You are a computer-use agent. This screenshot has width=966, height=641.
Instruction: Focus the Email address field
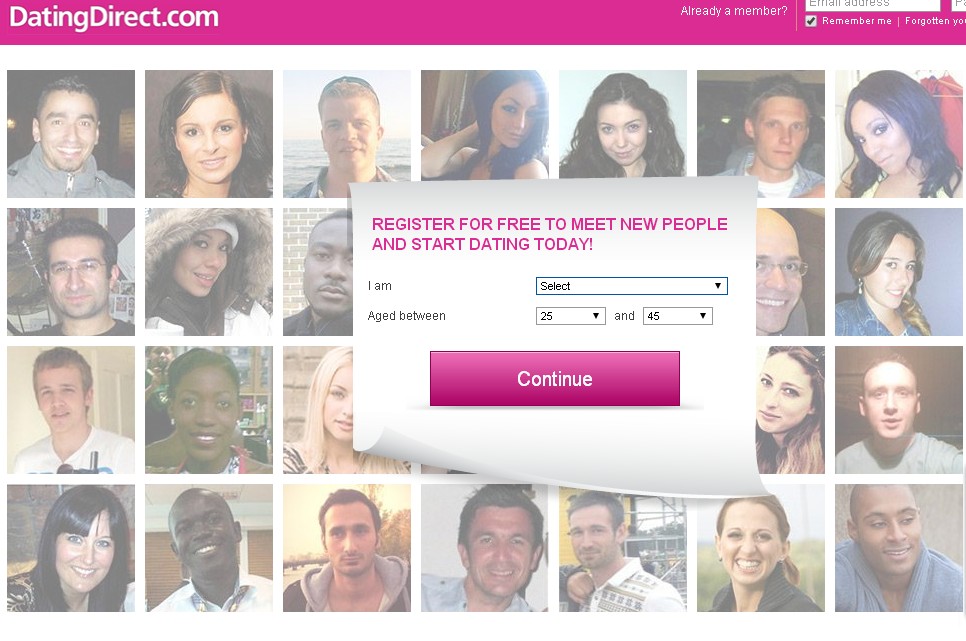click(x=872, y=5)
